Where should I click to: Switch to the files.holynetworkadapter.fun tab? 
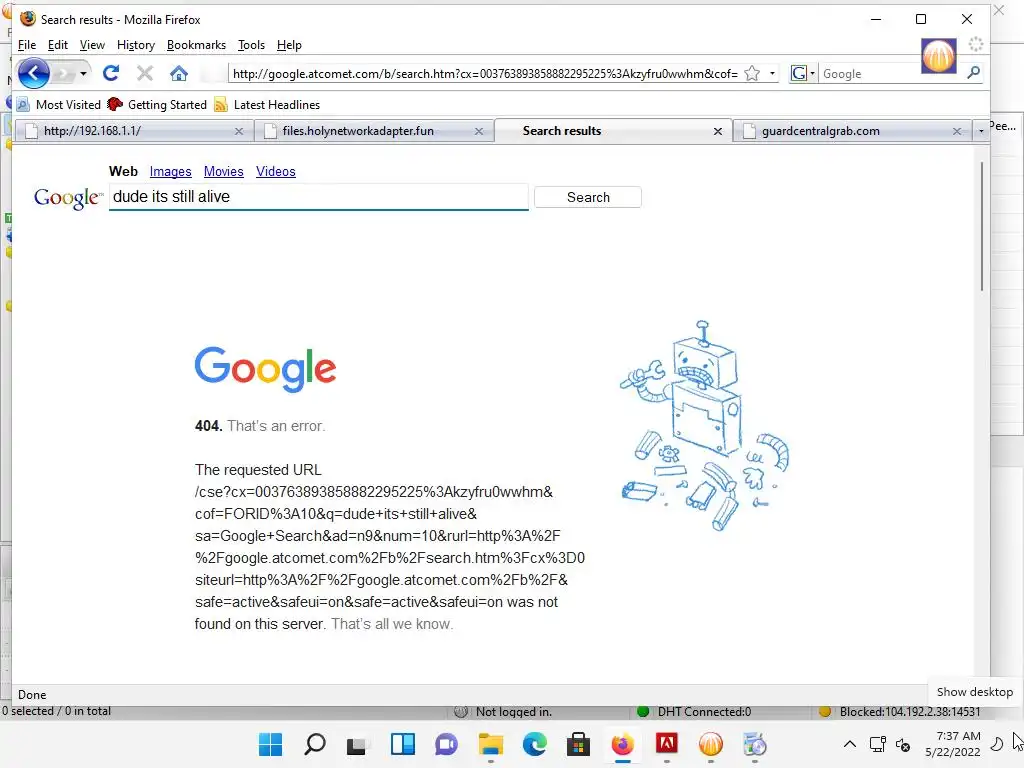coord(373,131)
